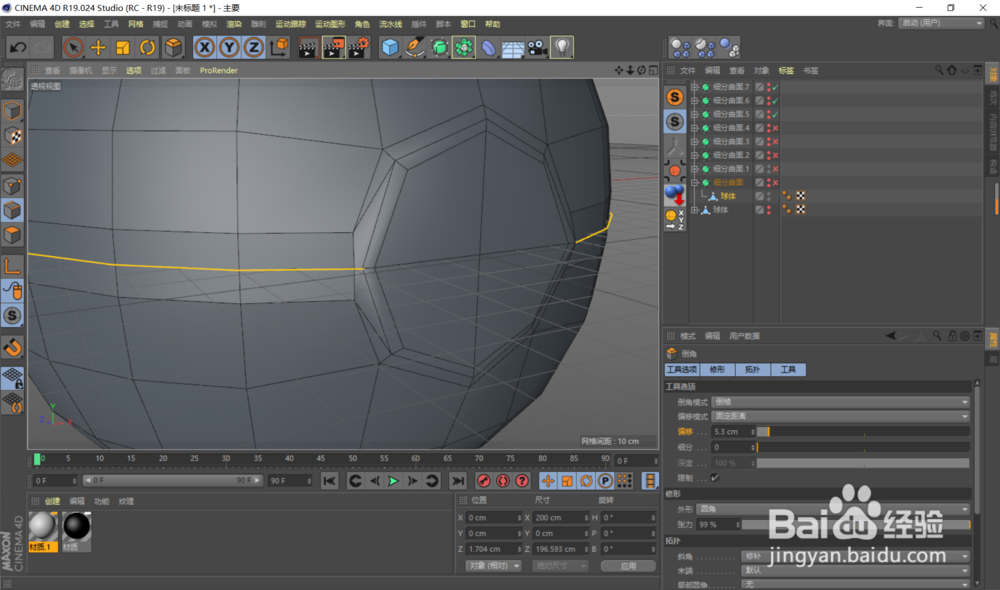Click the 偏移 5.3 cm value field
1000x590 pixels.
[x=733, y=432]
